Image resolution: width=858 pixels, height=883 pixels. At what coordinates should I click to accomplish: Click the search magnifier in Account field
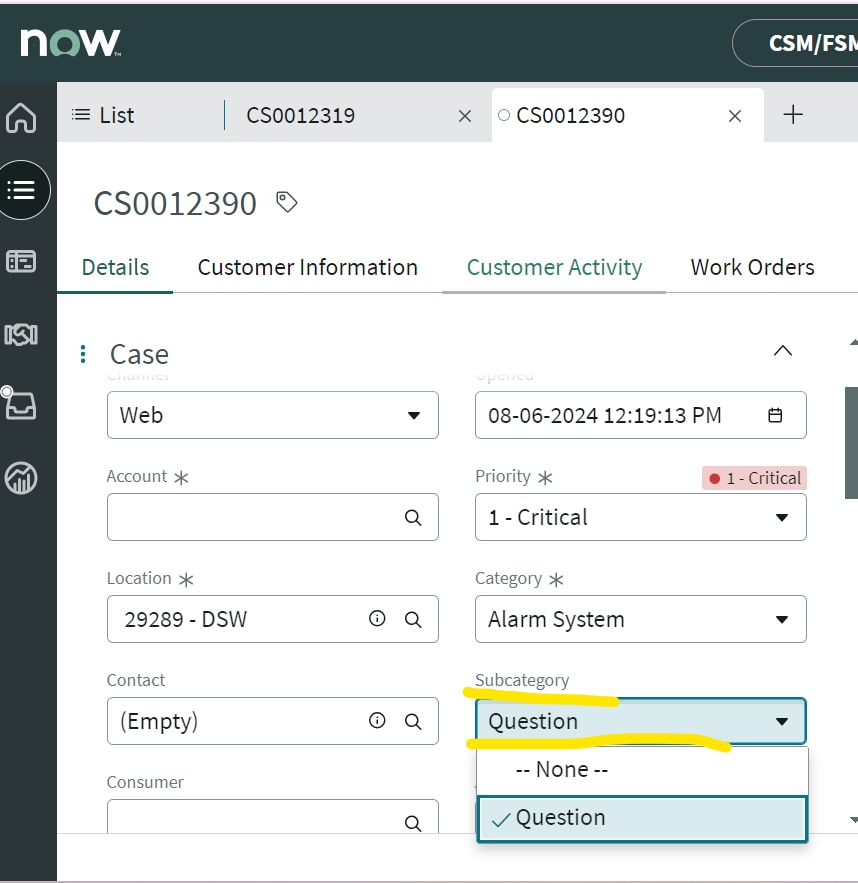(x=413, y=517)
